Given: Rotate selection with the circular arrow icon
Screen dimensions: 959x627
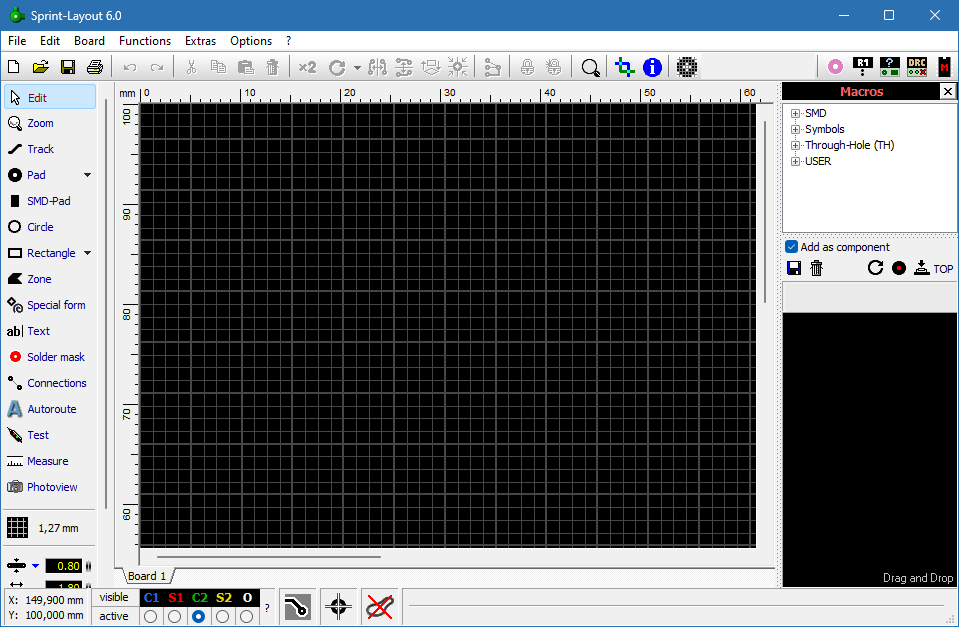Looking at the screenshot, I should [337, 67].
